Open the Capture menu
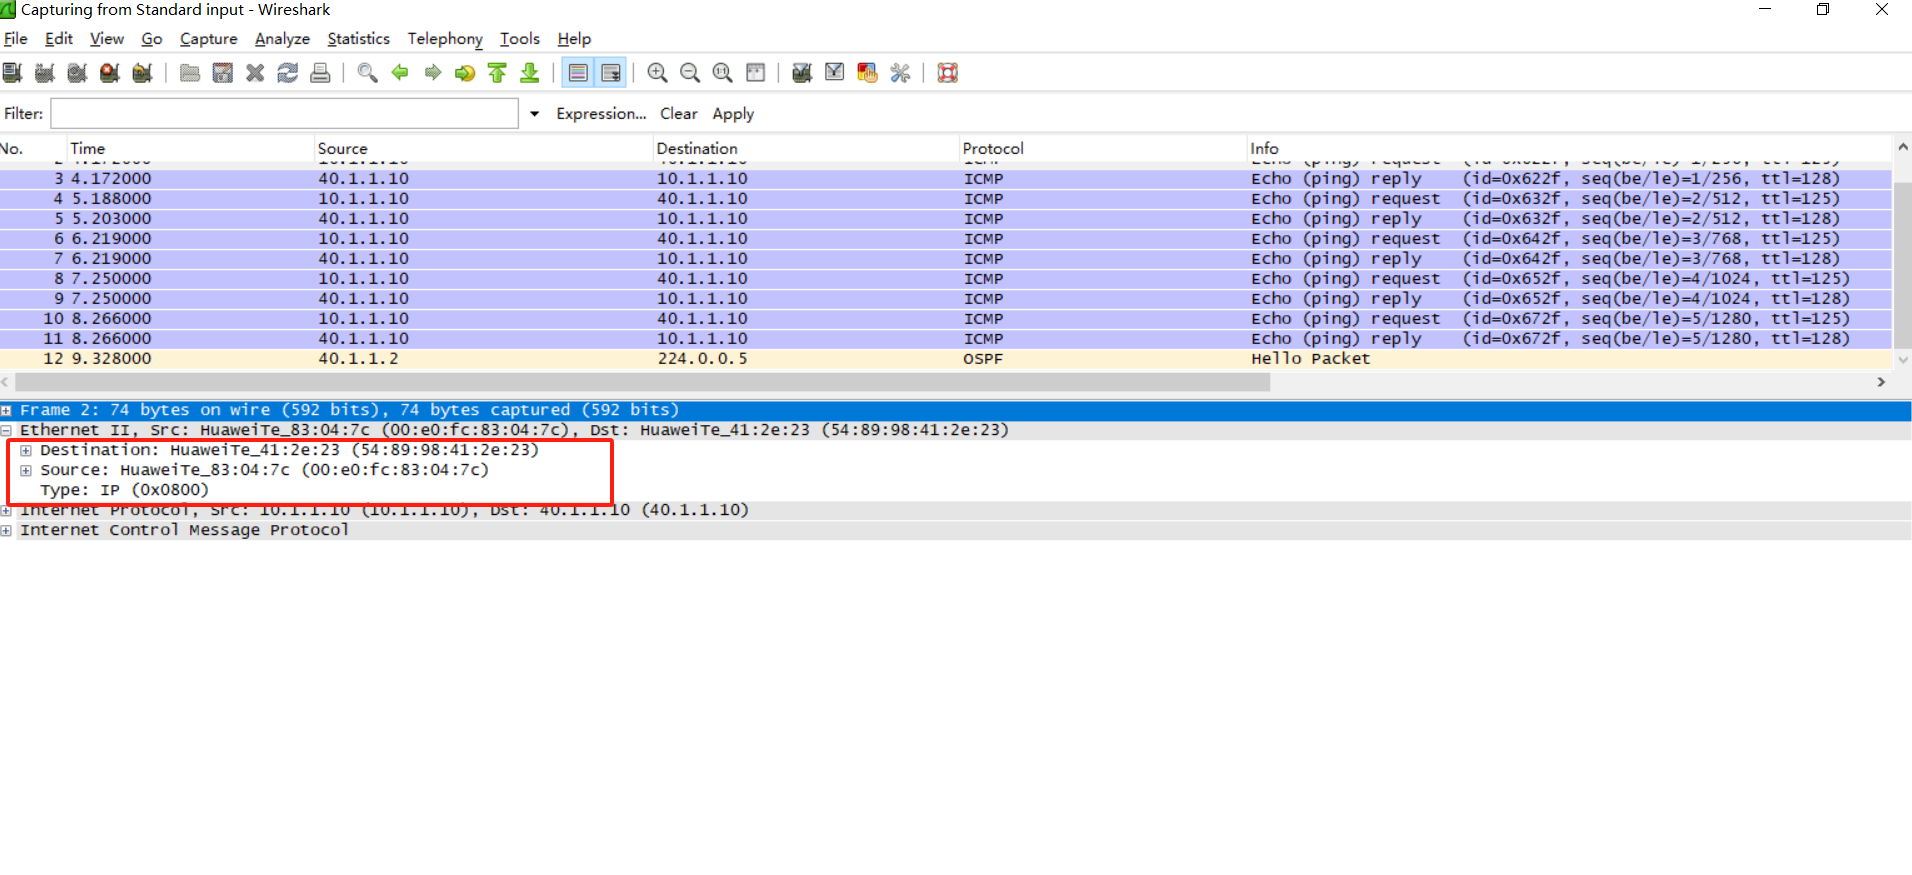This screenshot has width=1912, height=875. (209, 39)
